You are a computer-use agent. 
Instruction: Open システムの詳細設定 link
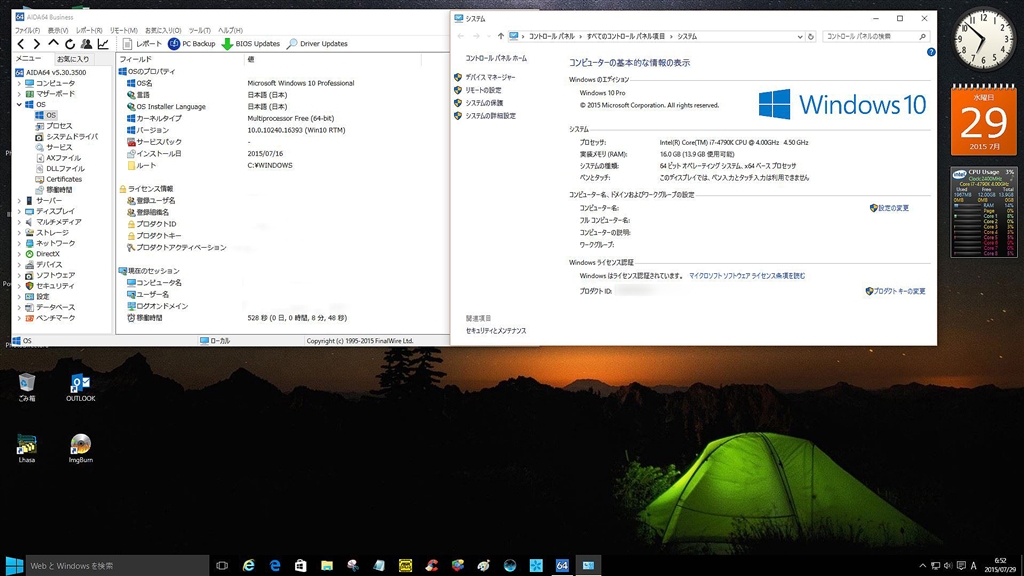click(490, 116)
